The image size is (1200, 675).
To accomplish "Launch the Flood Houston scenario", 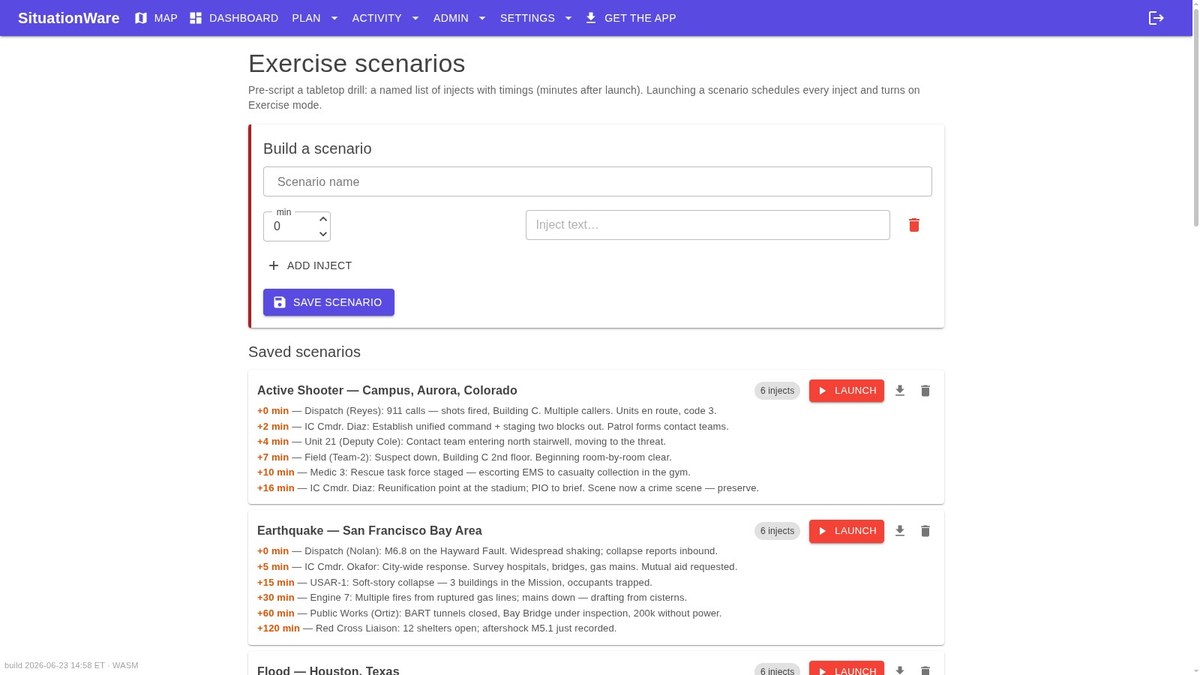I will 846,669.
